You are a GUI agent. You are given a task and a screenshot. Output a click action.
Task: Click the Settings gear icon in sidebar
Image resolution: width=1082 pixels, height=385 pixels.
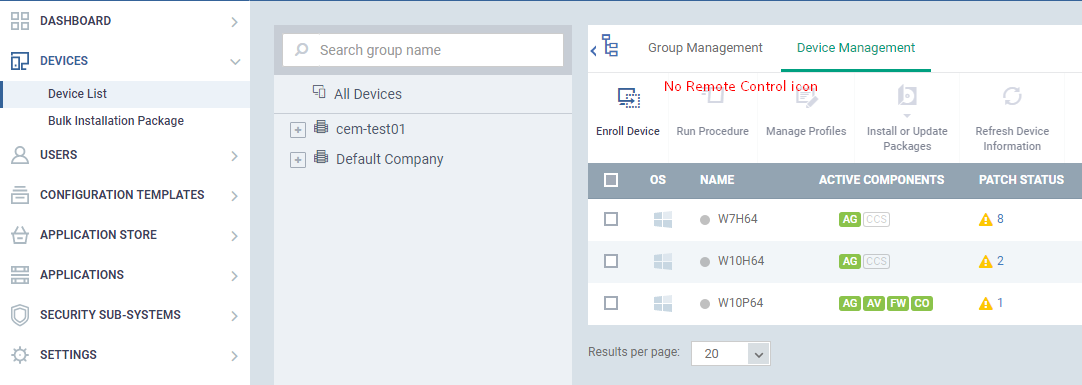[20, 355]
